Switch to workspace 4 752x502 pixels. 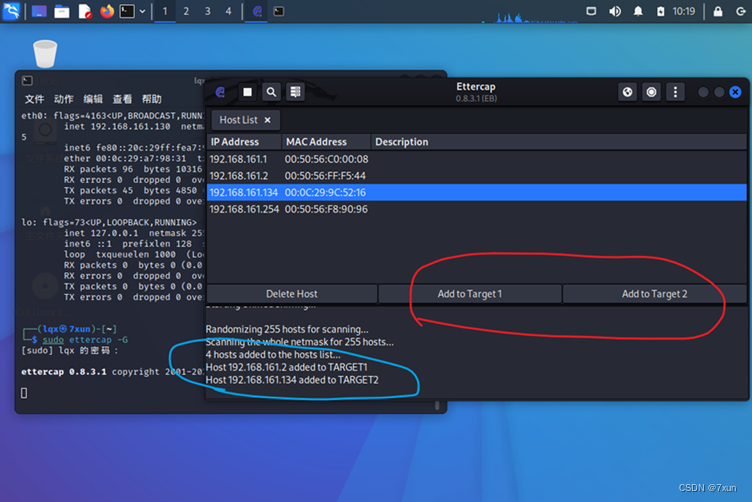(x=228, y=11)
